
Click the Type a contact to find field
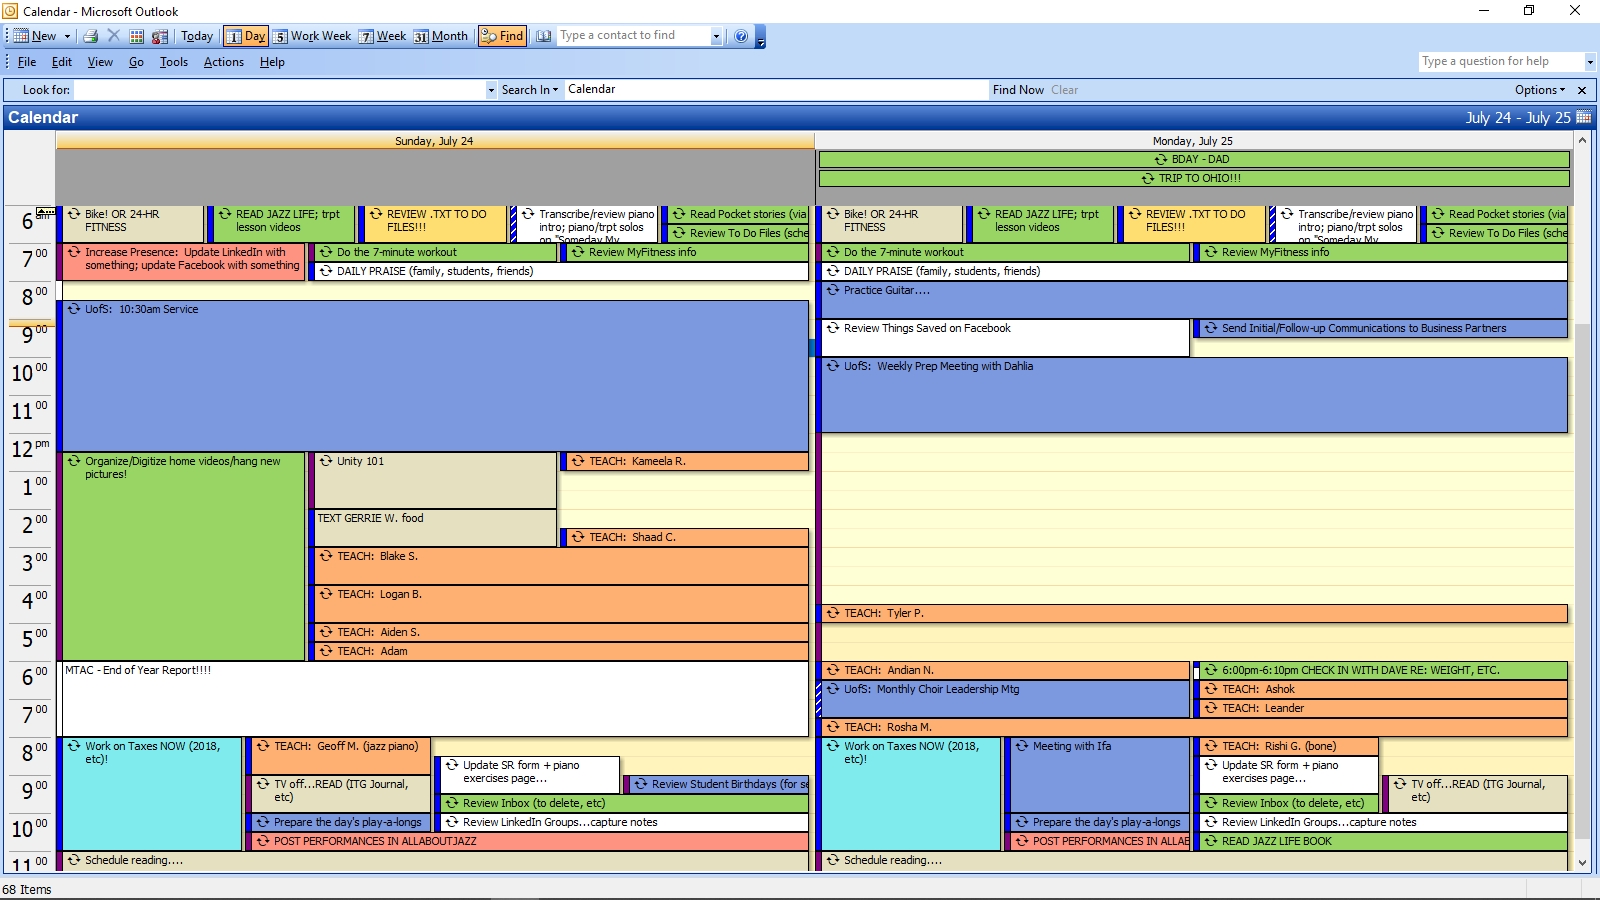pos(633,36)
